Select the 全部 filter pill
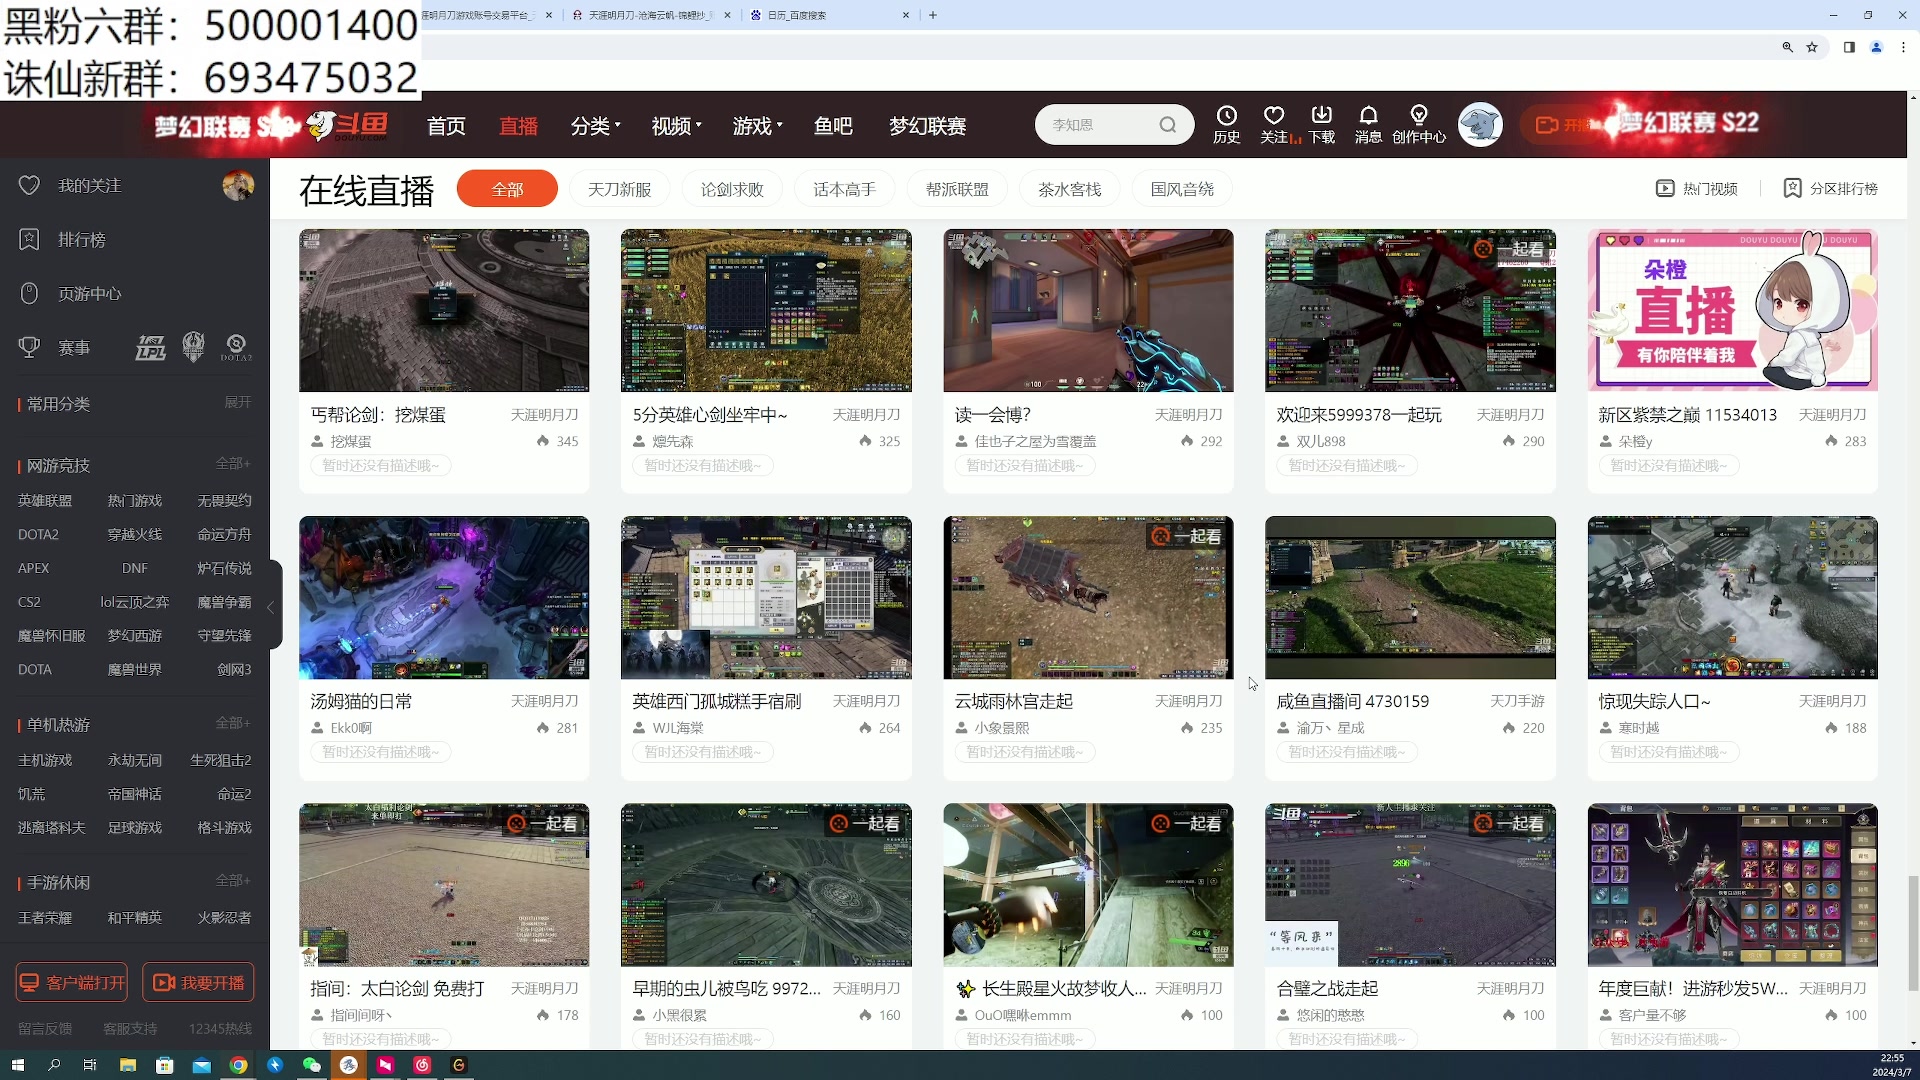 tap(507, 189)
